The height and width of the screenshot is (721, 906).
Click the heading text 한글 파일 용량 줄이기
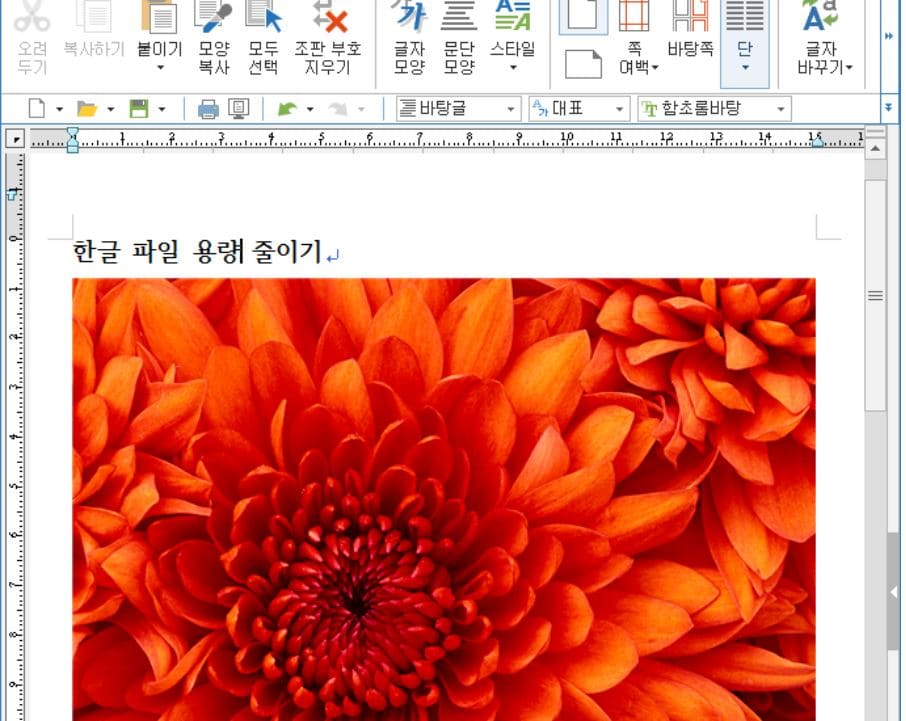(197, 252)
